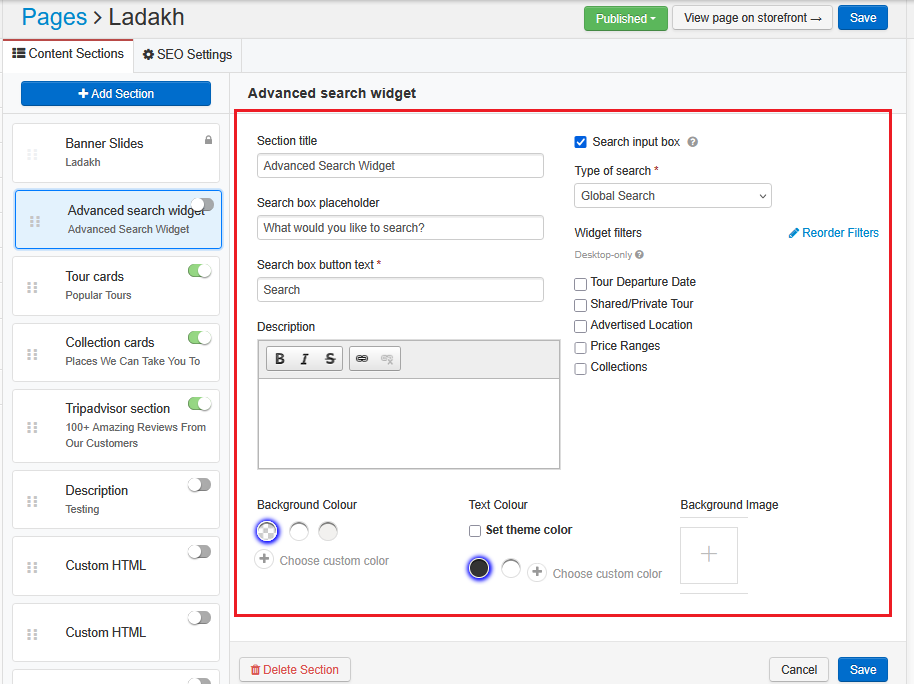Open the Content Sections tab

click(68, 54)
